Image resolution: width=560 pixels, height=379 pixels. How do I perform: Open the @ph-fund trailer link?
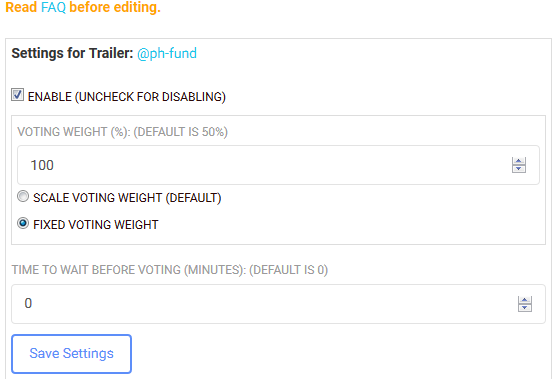(x=167, y=54)
